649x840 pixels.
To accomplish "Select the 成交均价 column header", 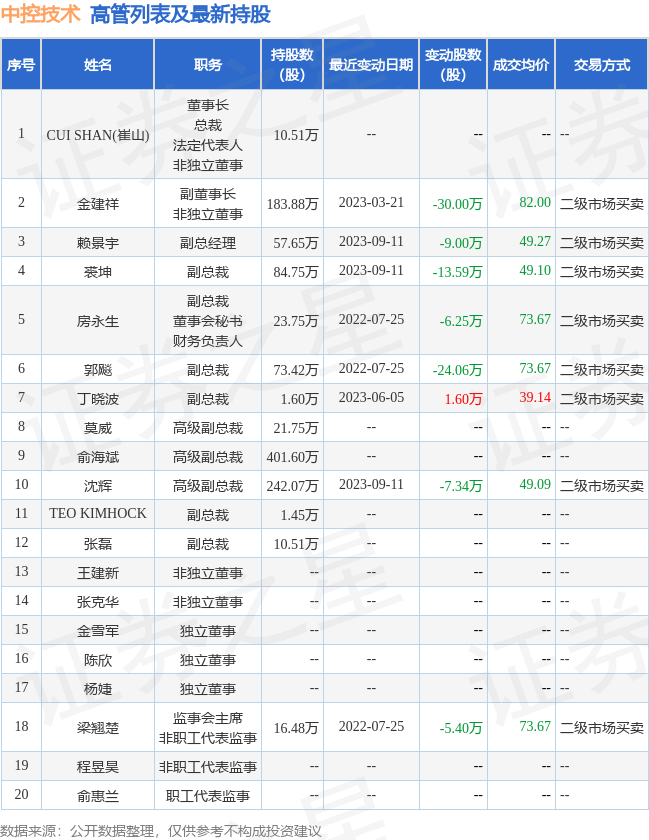I will [521, 65].
